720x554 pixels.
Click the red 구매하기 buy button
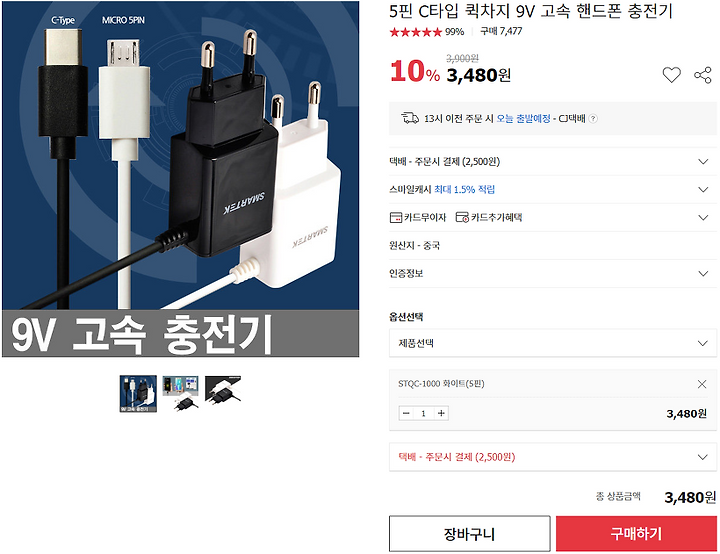(636, 534)
